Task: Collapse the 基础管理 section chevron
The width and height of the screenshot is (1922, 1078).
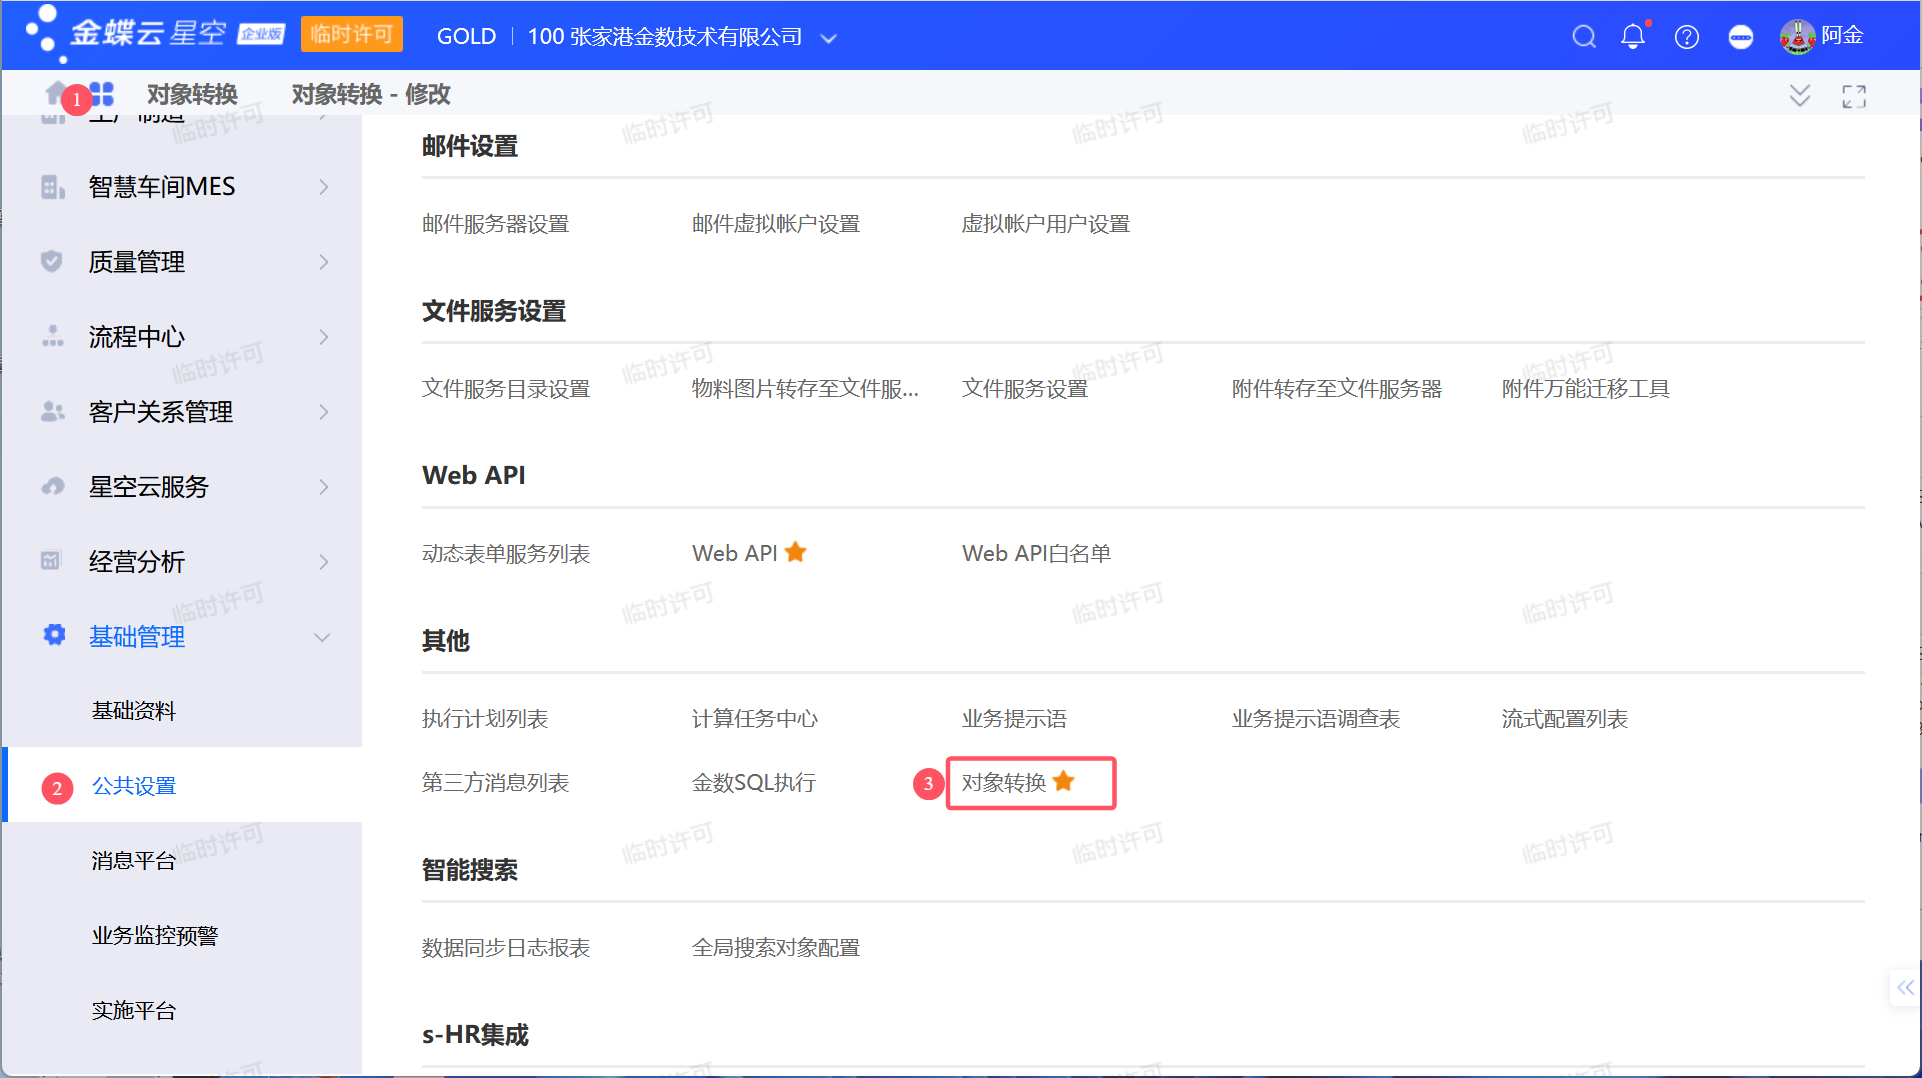Action: [x=322, y=636]
